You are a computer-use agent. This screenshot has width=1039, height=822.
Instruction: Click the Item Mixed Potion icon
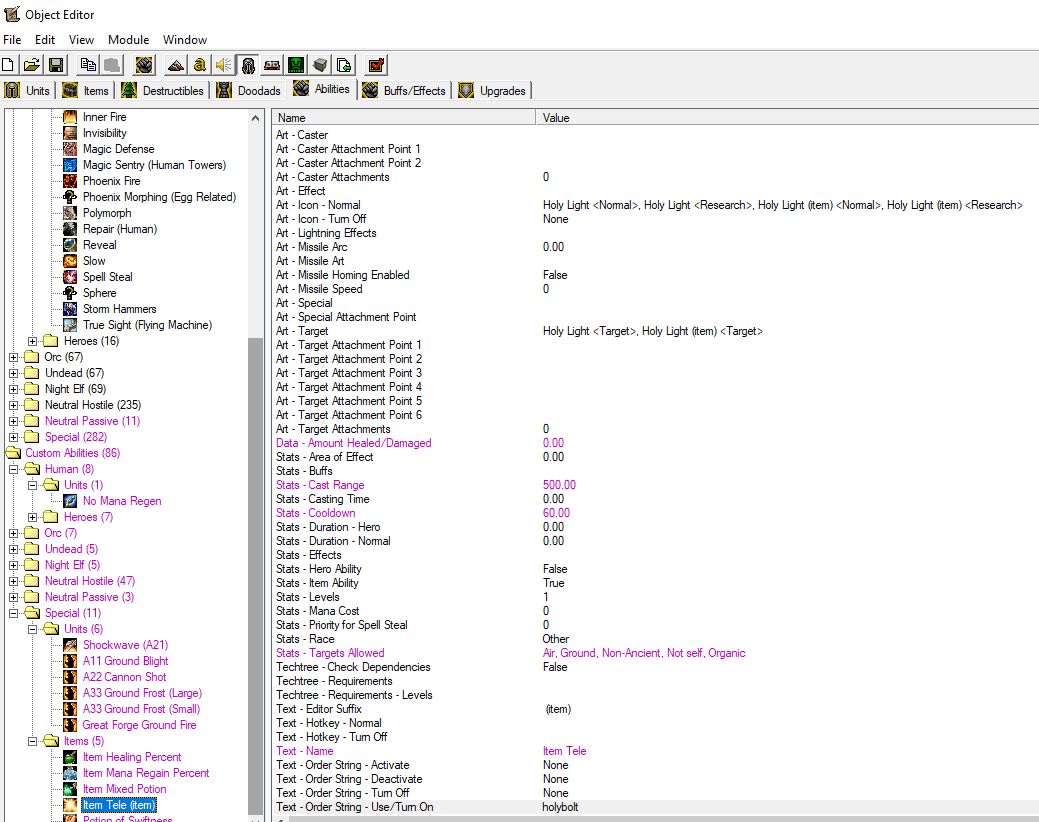[70, 789]
